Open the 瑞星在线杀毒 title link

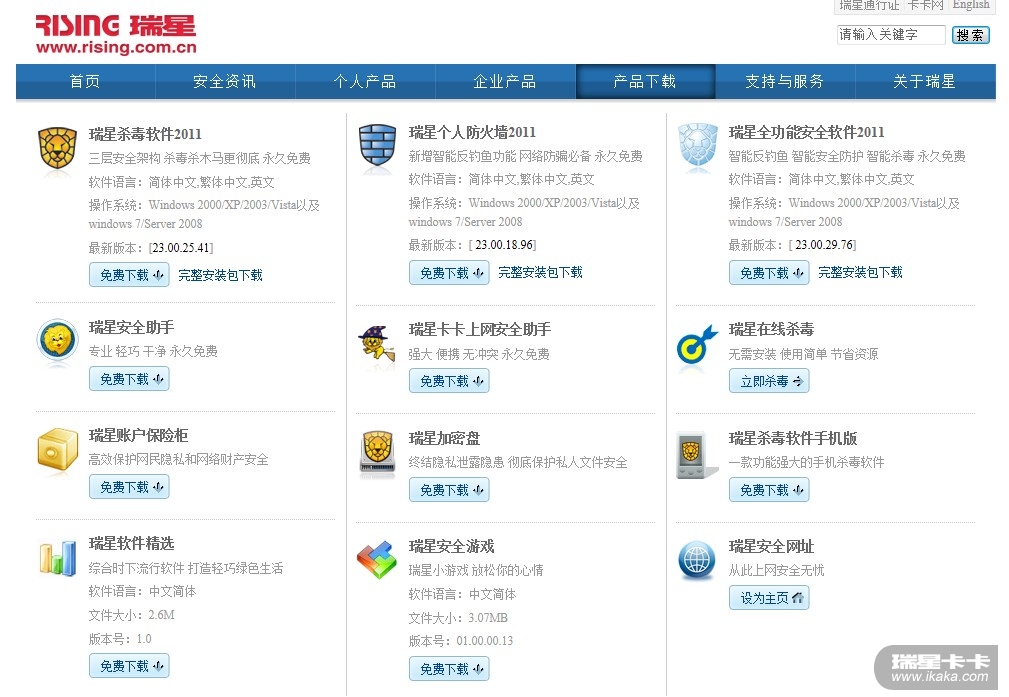771,330
